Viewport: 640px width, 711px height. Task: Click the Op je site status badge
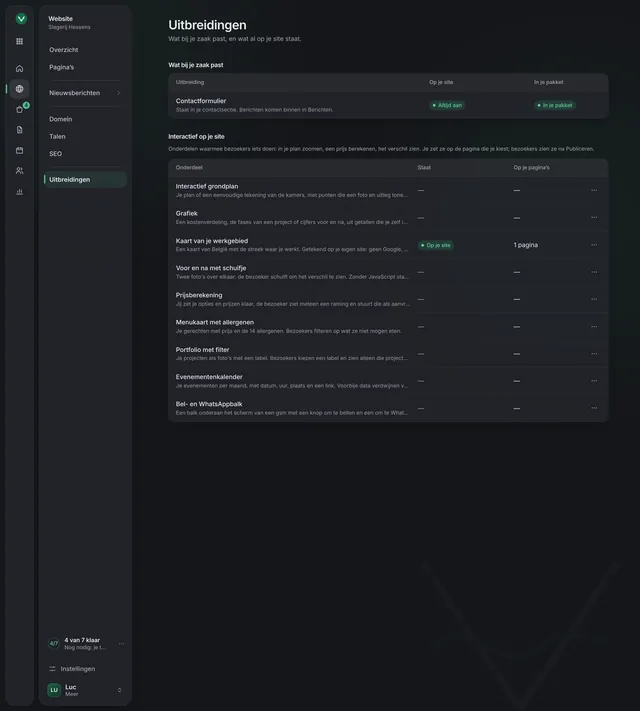435,245
